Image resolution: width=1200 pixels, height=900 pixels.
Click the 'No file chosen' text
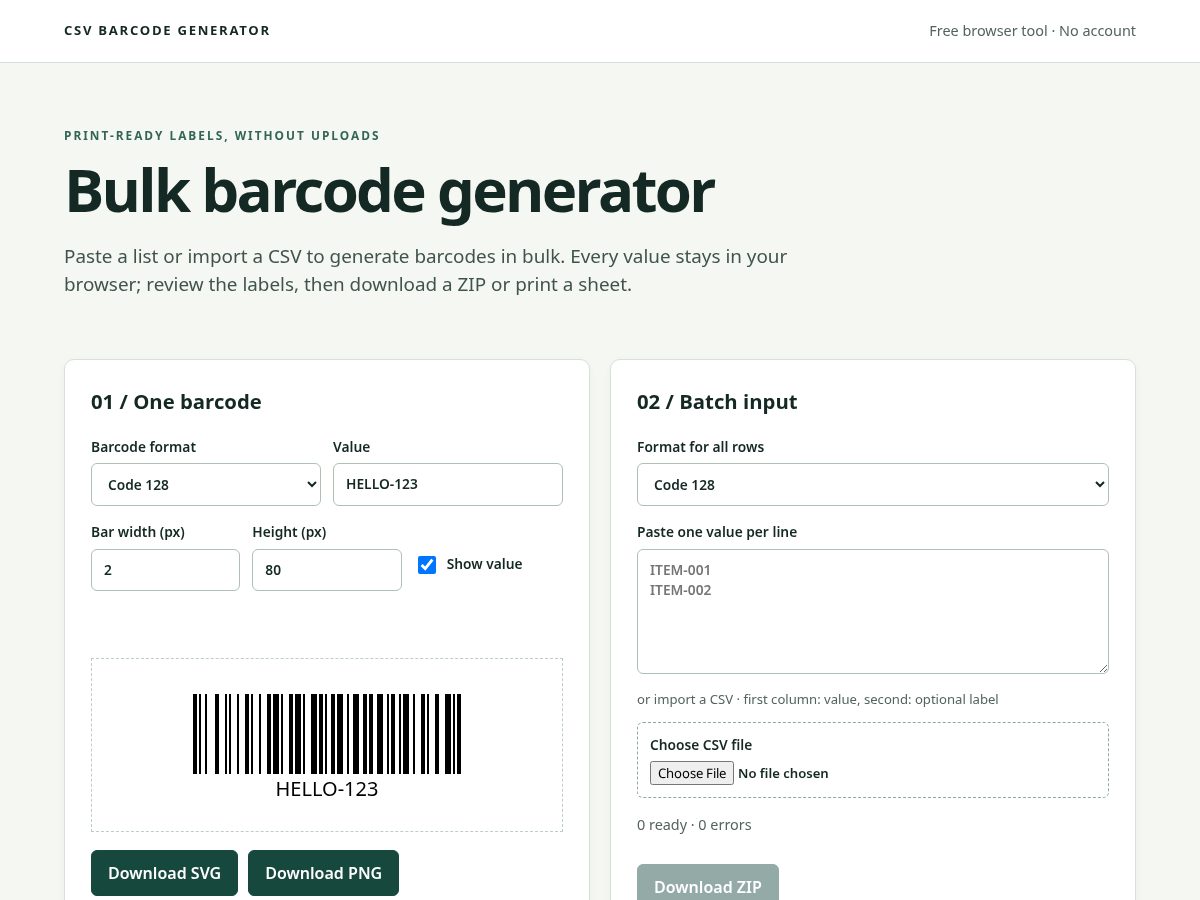pyautogui.click(x=783, y=773)
